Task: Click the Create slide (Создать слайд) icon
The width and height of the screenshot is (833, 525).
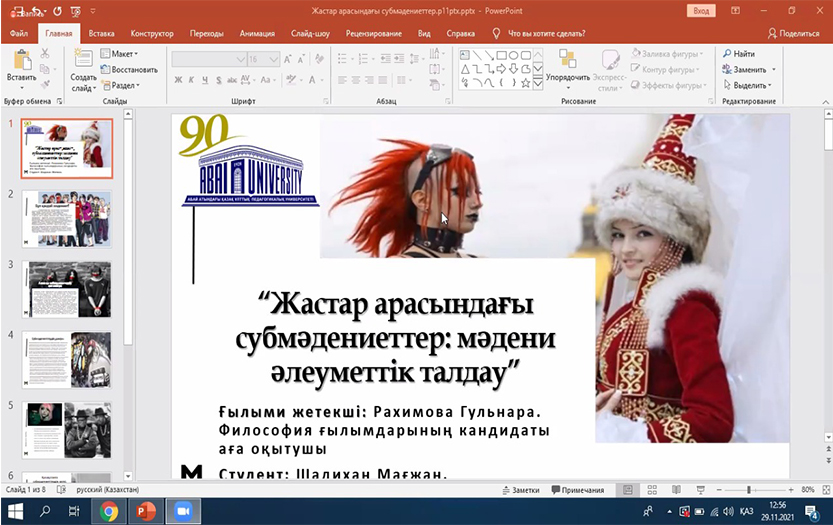Action: click(83, 60)
